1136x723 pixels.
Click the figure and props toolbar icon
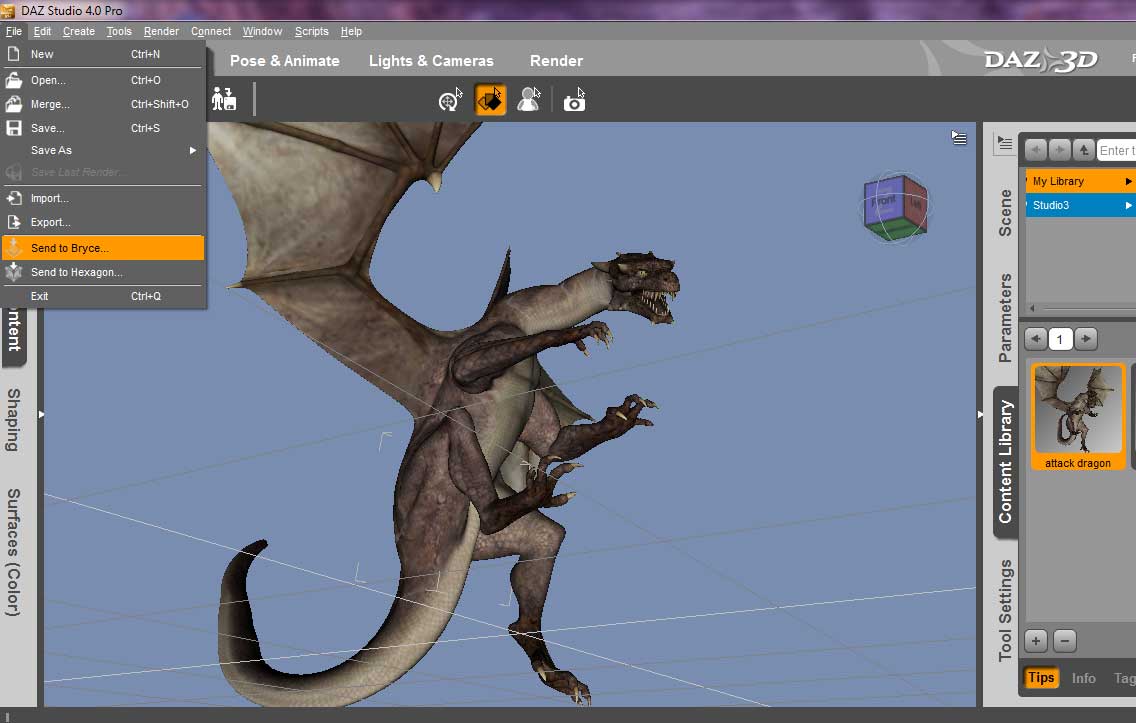click(x=224, y=99)
